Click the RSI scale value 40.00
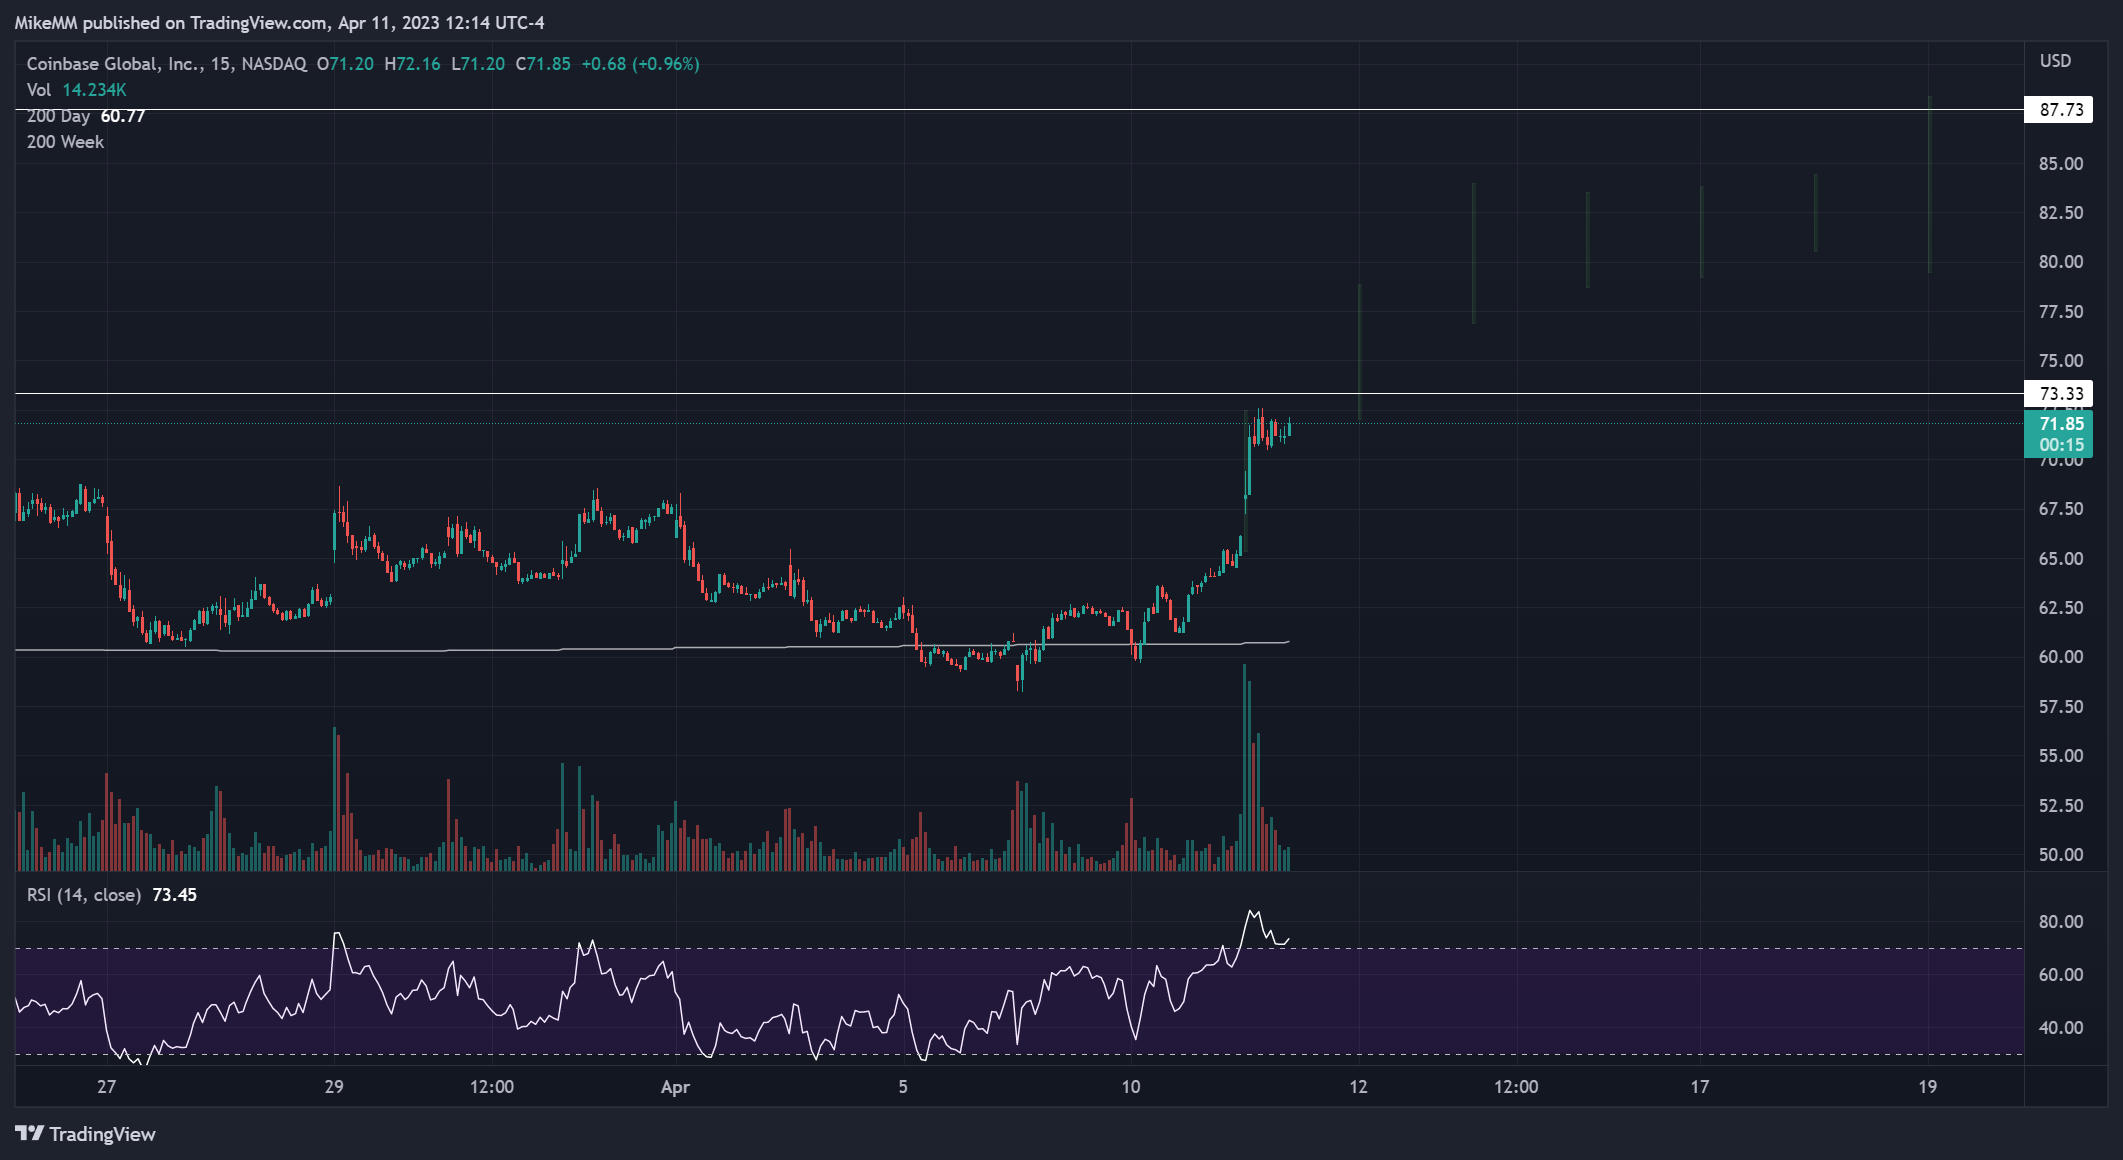This screenshot has height=1160, width=2123. pyautogui.click(x=2061, y=1028)
